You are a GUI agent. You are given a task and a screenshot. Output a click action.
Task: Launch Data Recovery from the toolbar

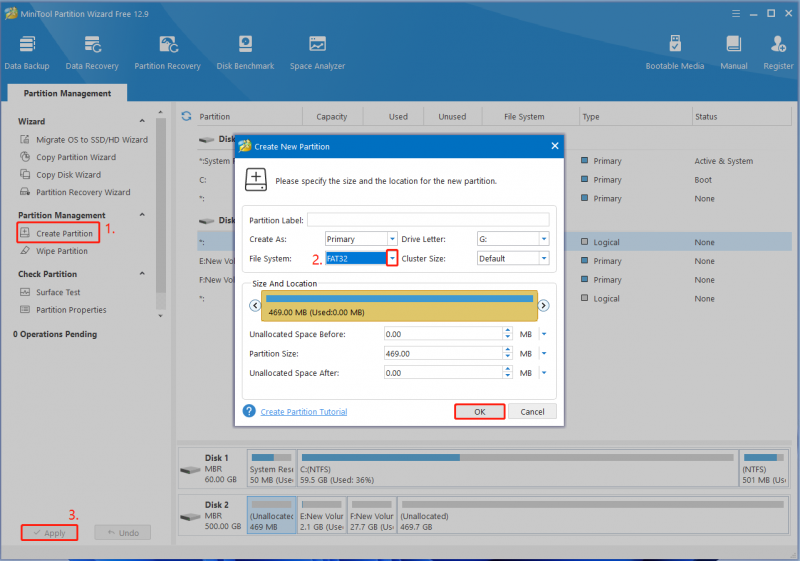pyautogui.click(x=92, y=52)
